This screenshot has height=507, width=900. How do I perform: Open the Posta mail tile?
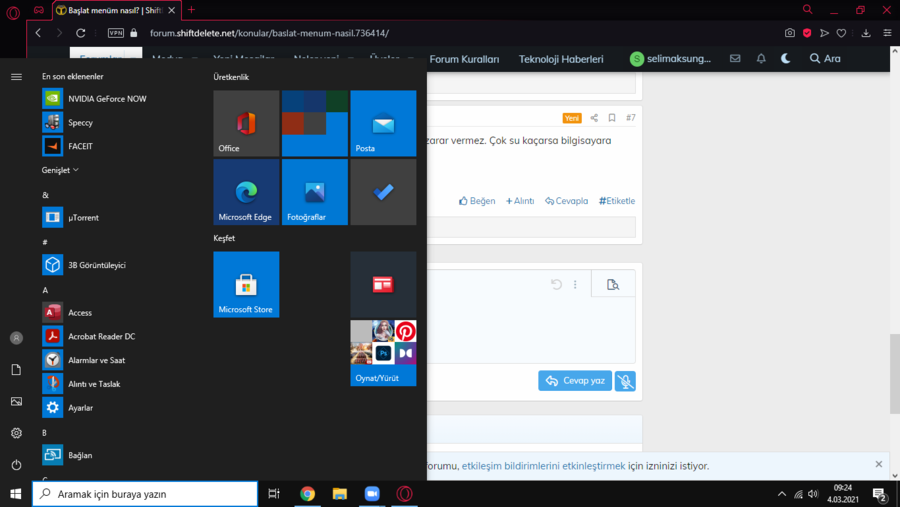click(383, 123)
